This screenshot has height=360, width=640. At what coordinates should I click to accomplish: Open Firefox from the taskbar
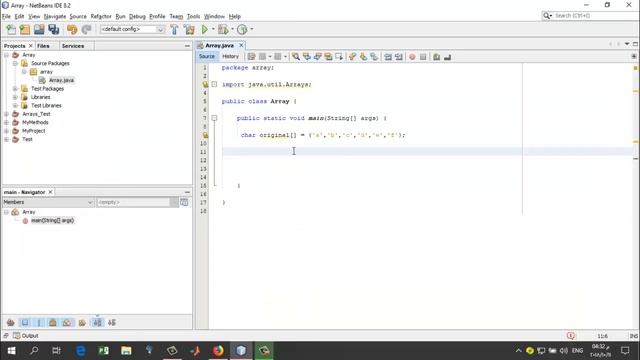pyautogui.click(x=218, y=351)
